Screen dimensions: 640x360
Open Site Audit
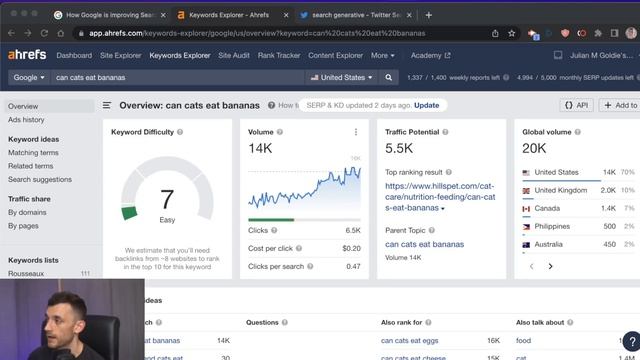234,55
